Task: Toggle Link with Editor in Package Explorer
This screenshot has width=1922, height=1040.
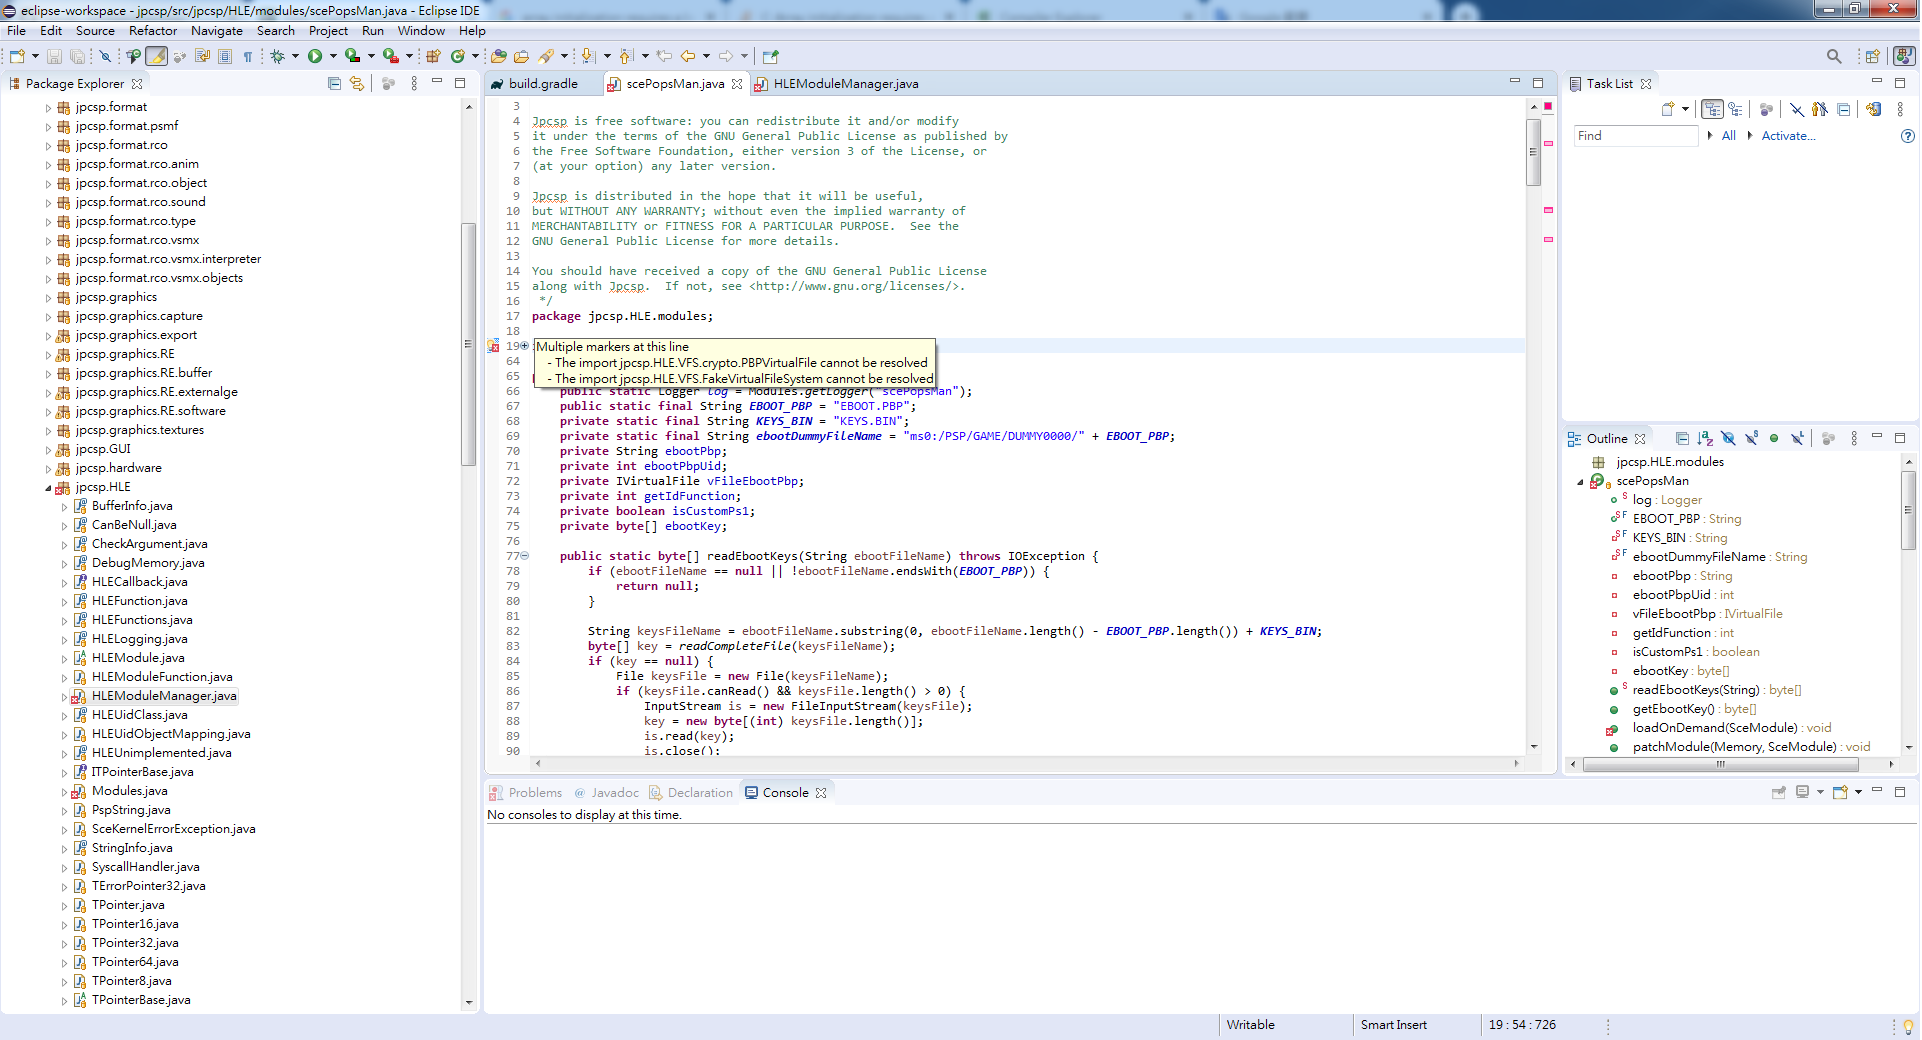Action: pyautogui.click(x=357, y=84)
